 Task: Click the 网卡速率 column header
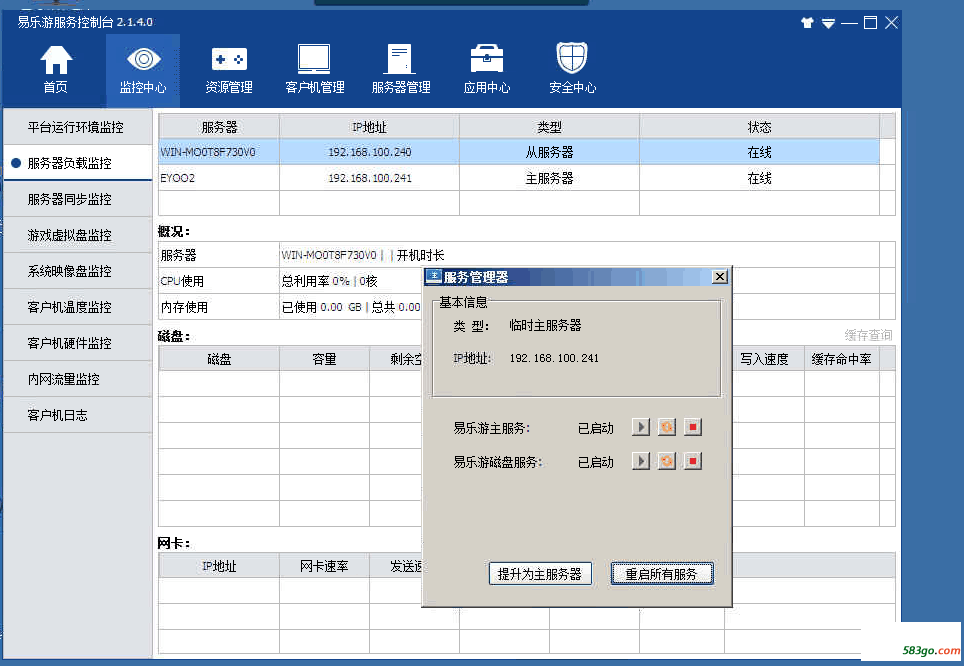324,566
